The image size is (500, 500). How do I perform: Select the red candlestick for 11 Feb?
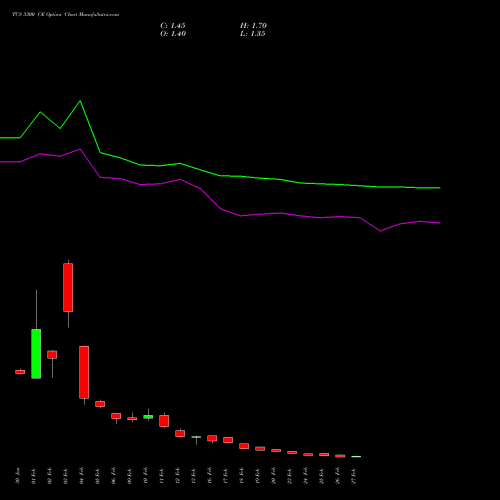pyautogui.click(x=164, y=421)
